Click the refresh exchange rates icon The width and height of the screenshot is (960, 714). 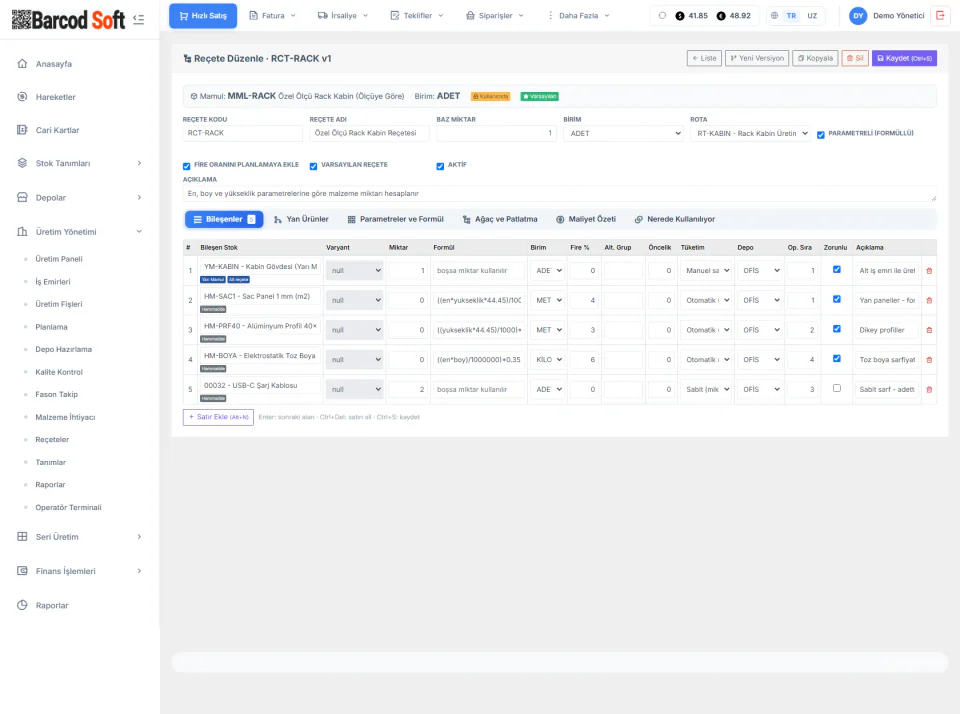662,16
